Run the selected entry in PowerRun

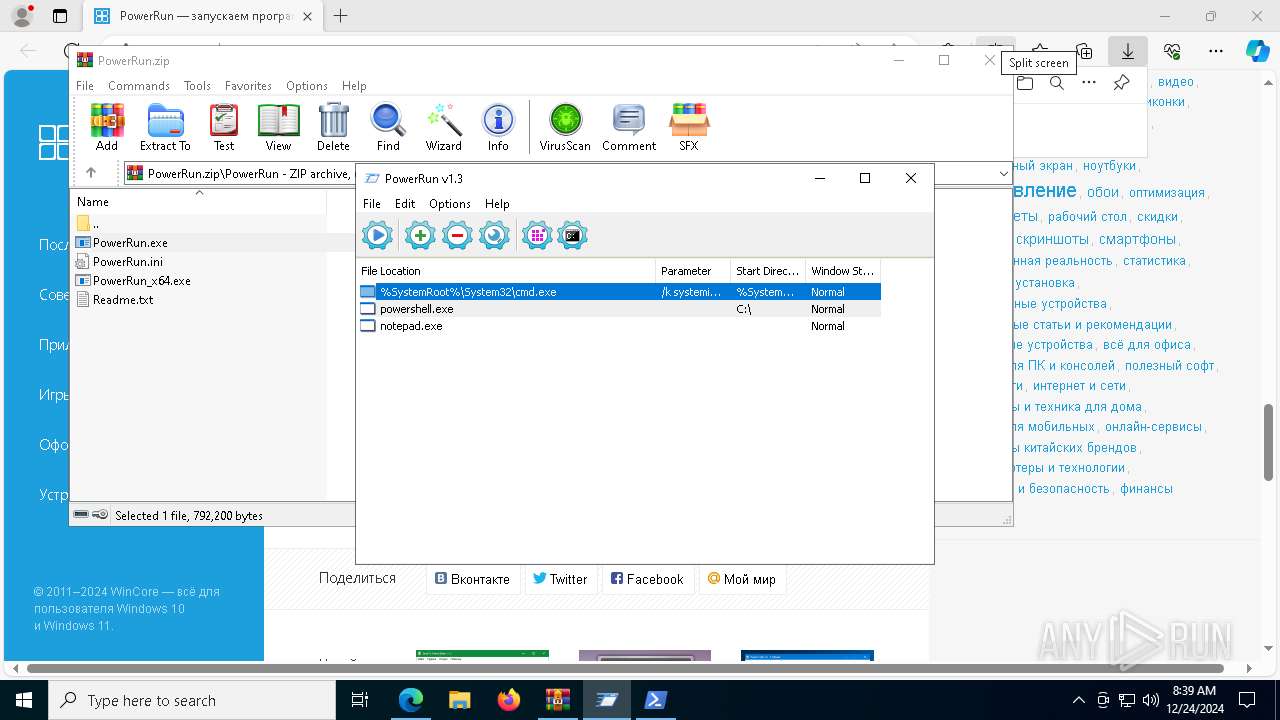click(x=377, y=236)
